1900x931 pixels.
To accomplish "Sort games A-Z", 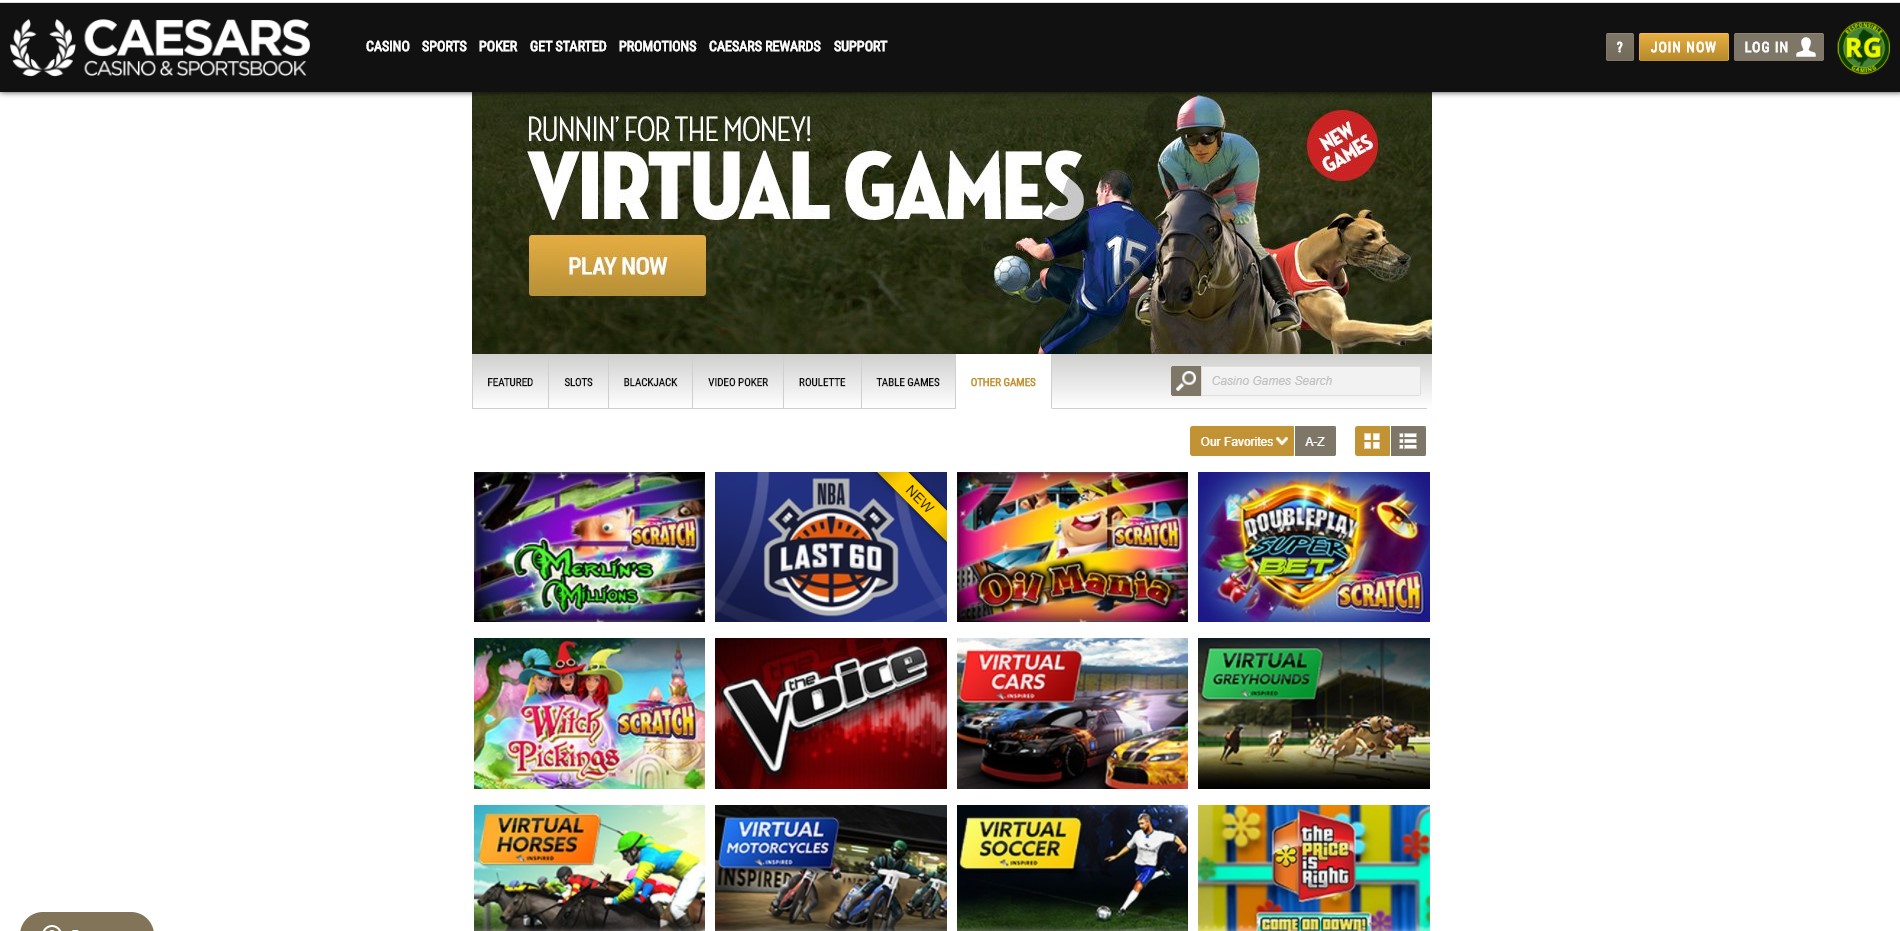I will pos(1315,441).
